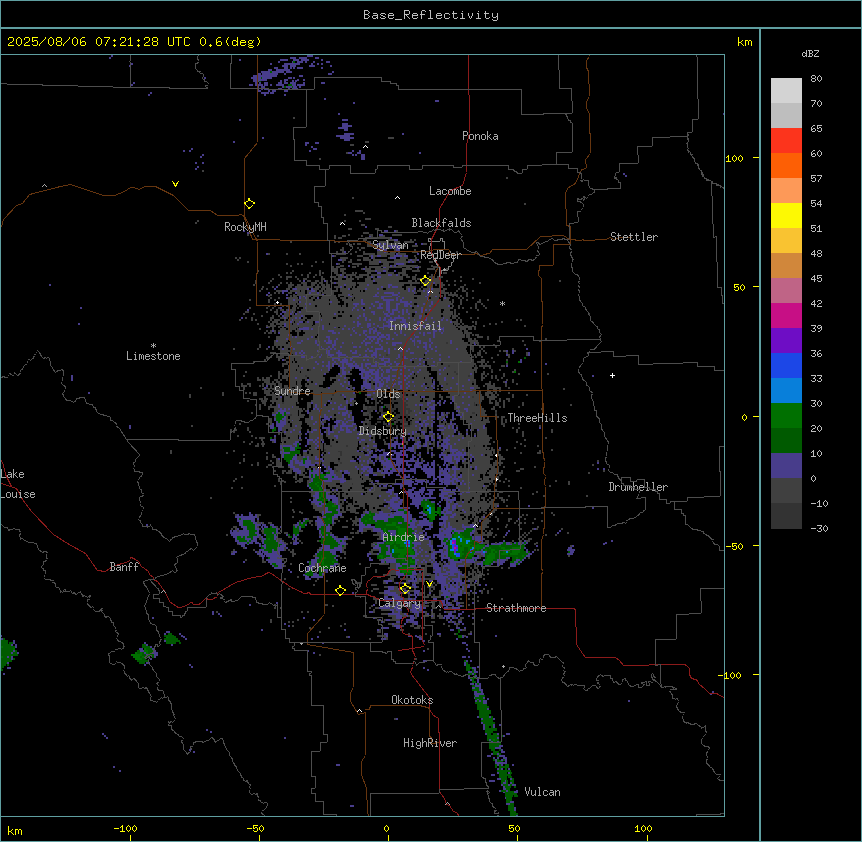Select the purple 39-36 dBZ legend swatch
The height and width of the screenshot is (842, 862).
[786, 341]
